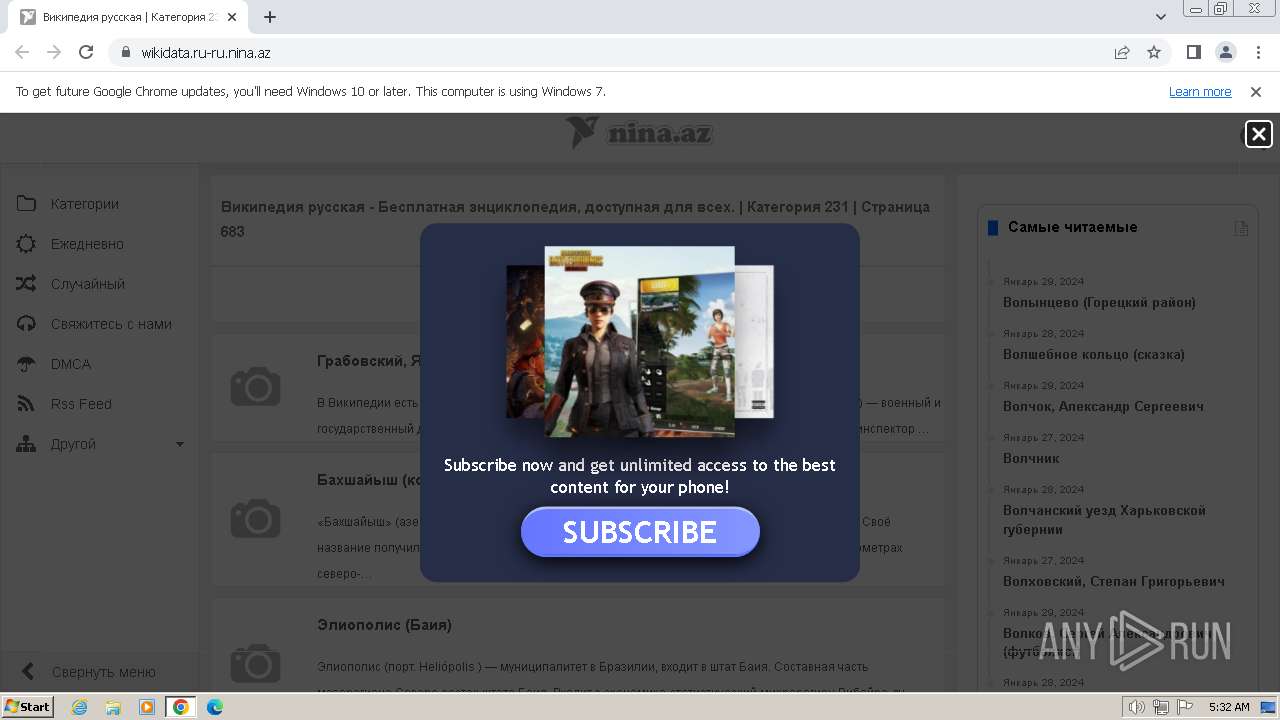
Task: Click the nina.az logo in the header
Action: click(639, 133)
